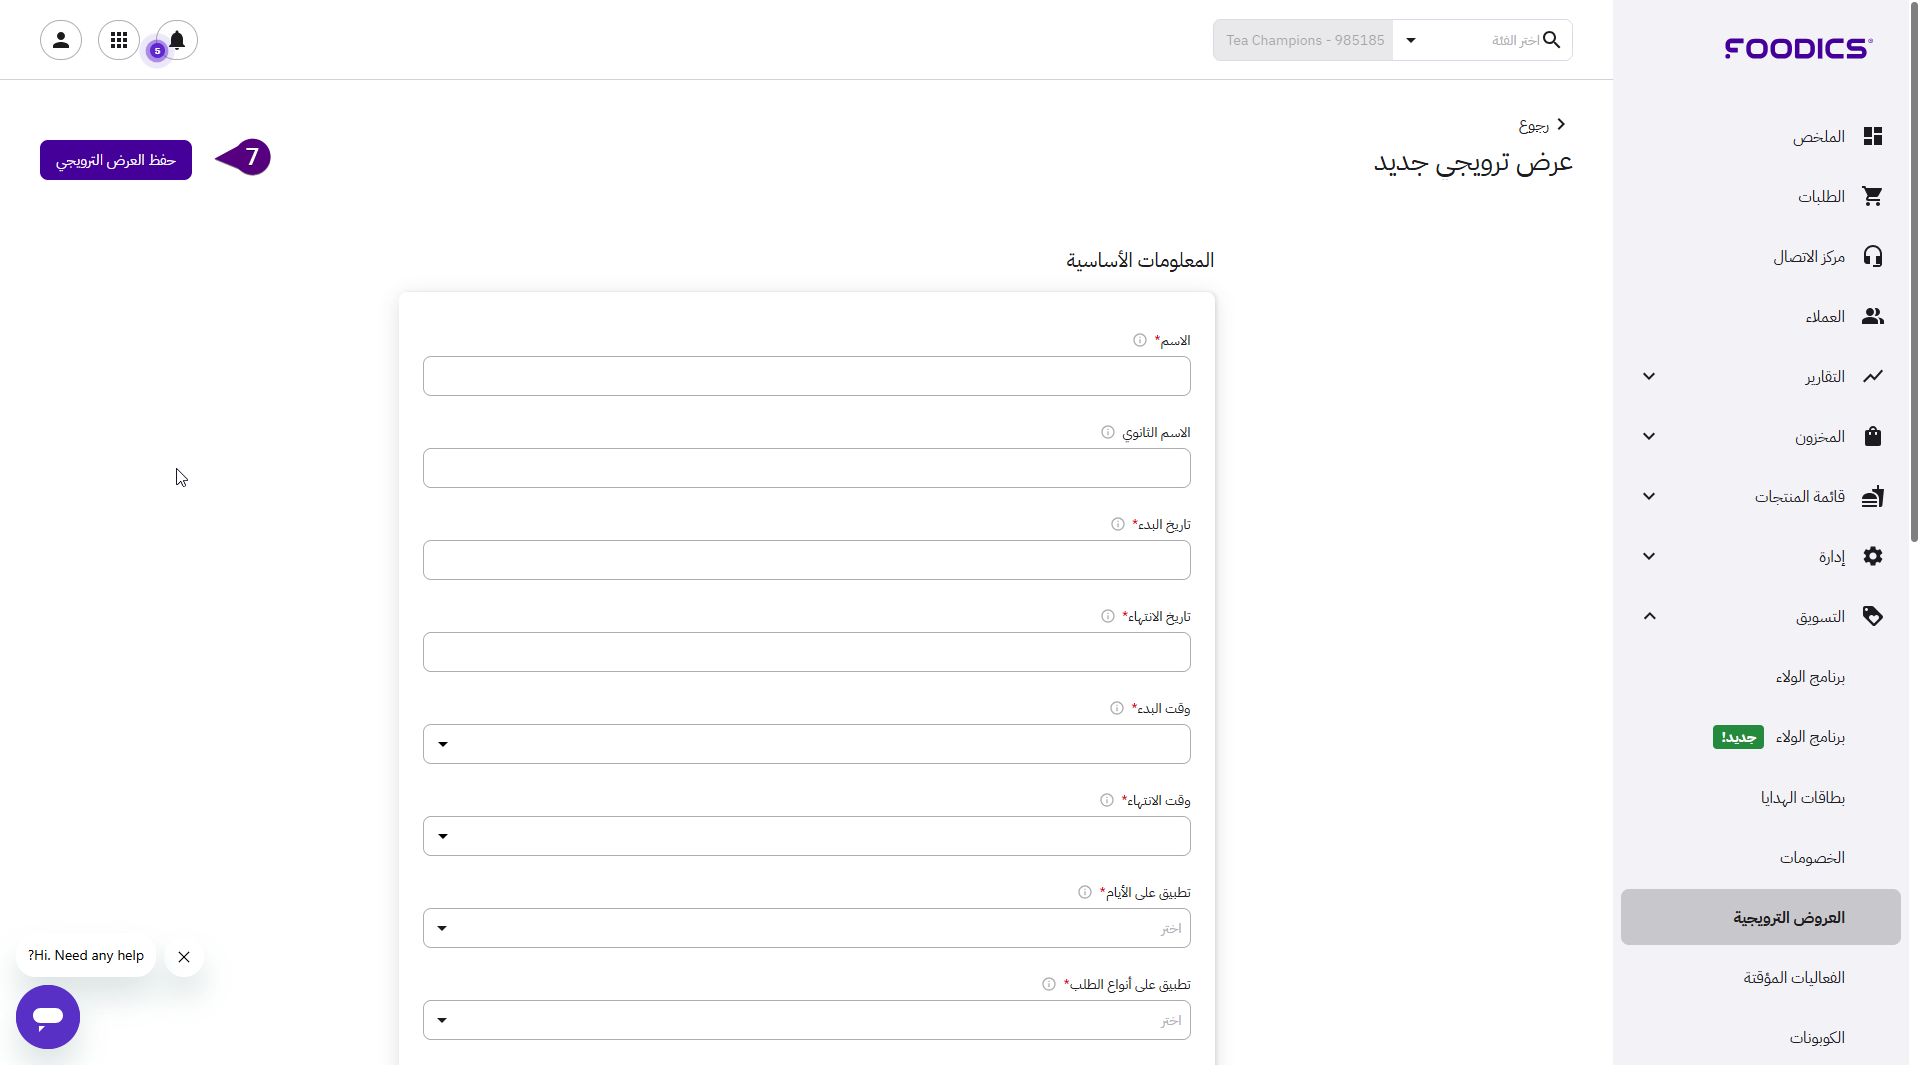This screenshot has width=1920, height=1065.
Task: Expand the Tea Champions account selector
Action: point(1410,40)
